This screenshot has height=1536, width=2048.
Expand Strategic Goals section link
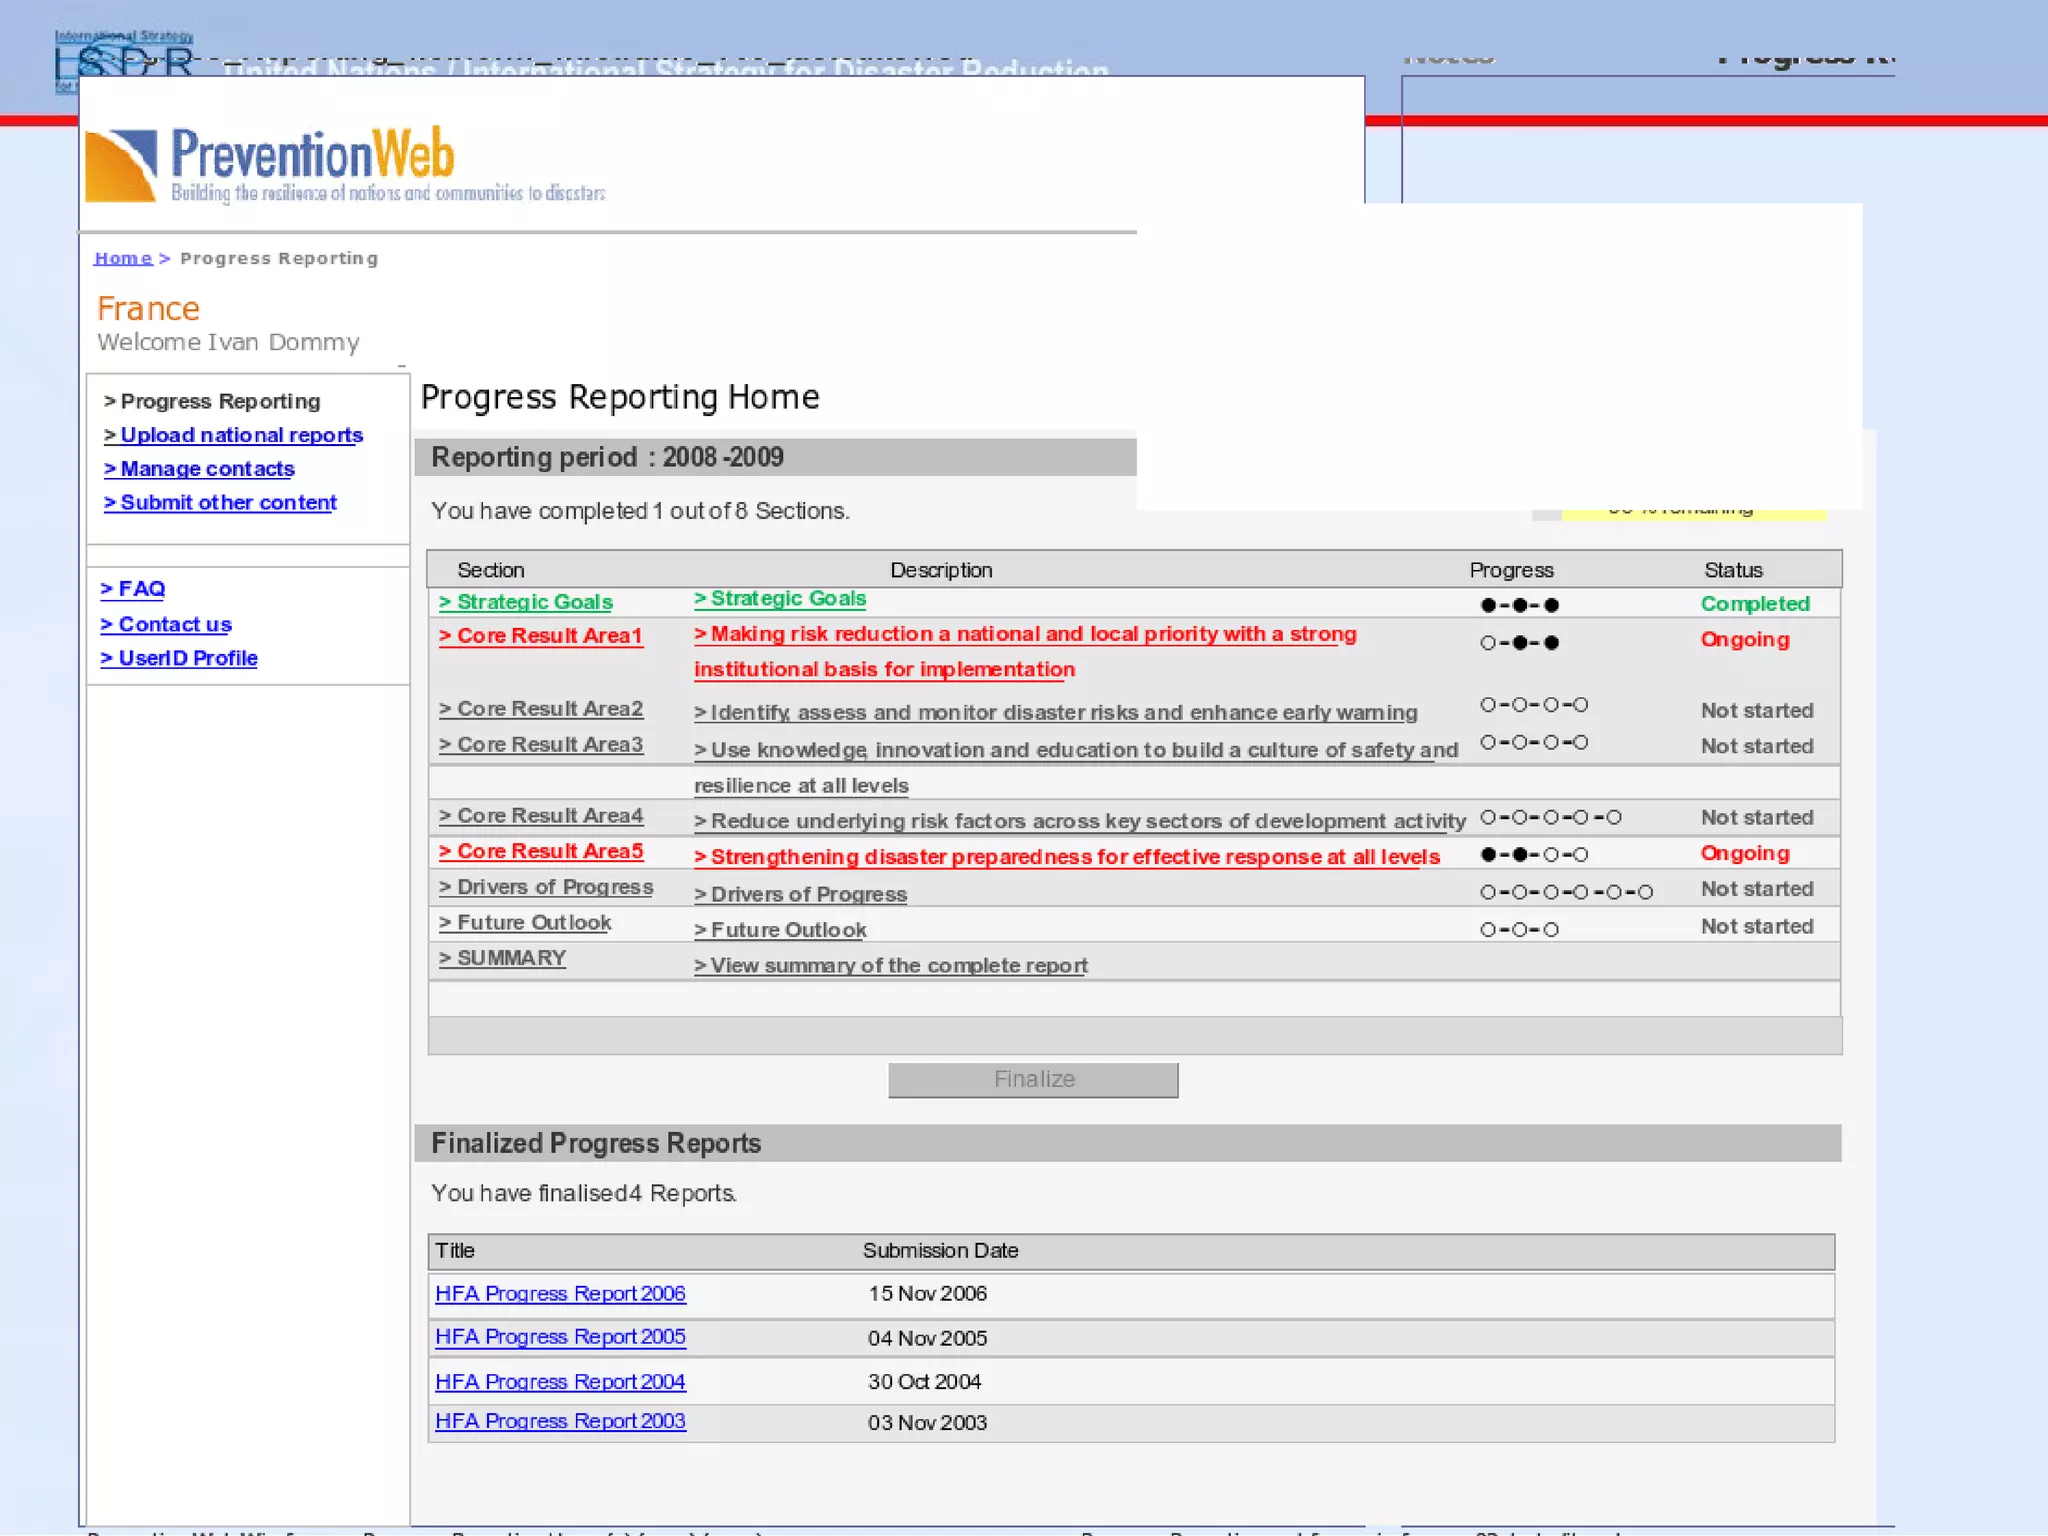click(526, 602)
